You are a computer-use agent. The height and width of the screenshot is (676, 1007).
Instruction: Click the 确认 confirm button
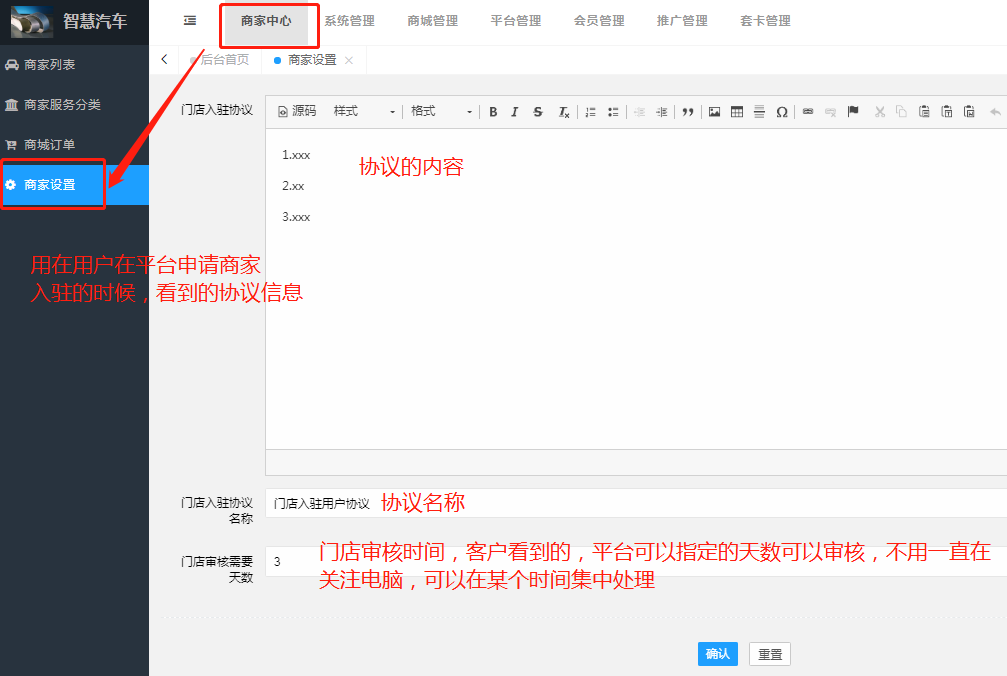tap(717, 654)
